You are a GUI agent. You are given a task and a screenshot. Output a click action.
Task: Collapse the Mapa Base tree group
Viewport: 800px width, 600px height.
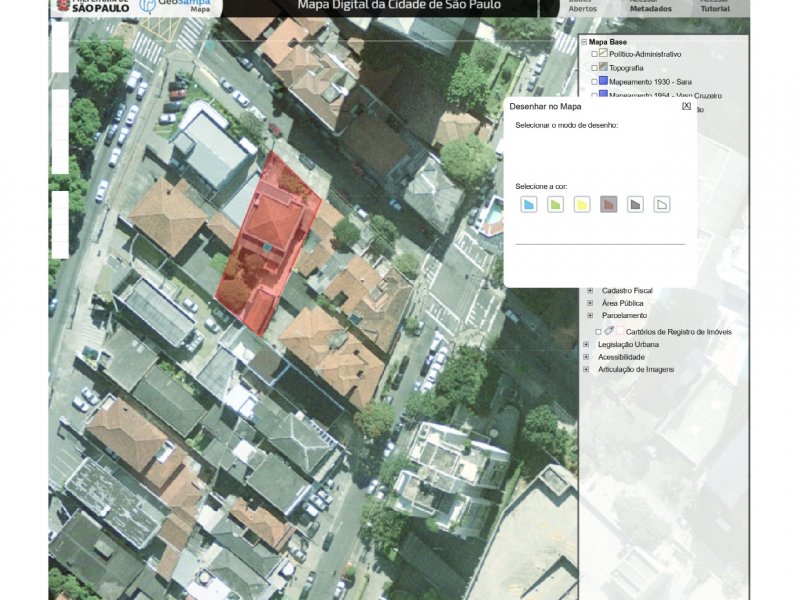tap(583, 42)
